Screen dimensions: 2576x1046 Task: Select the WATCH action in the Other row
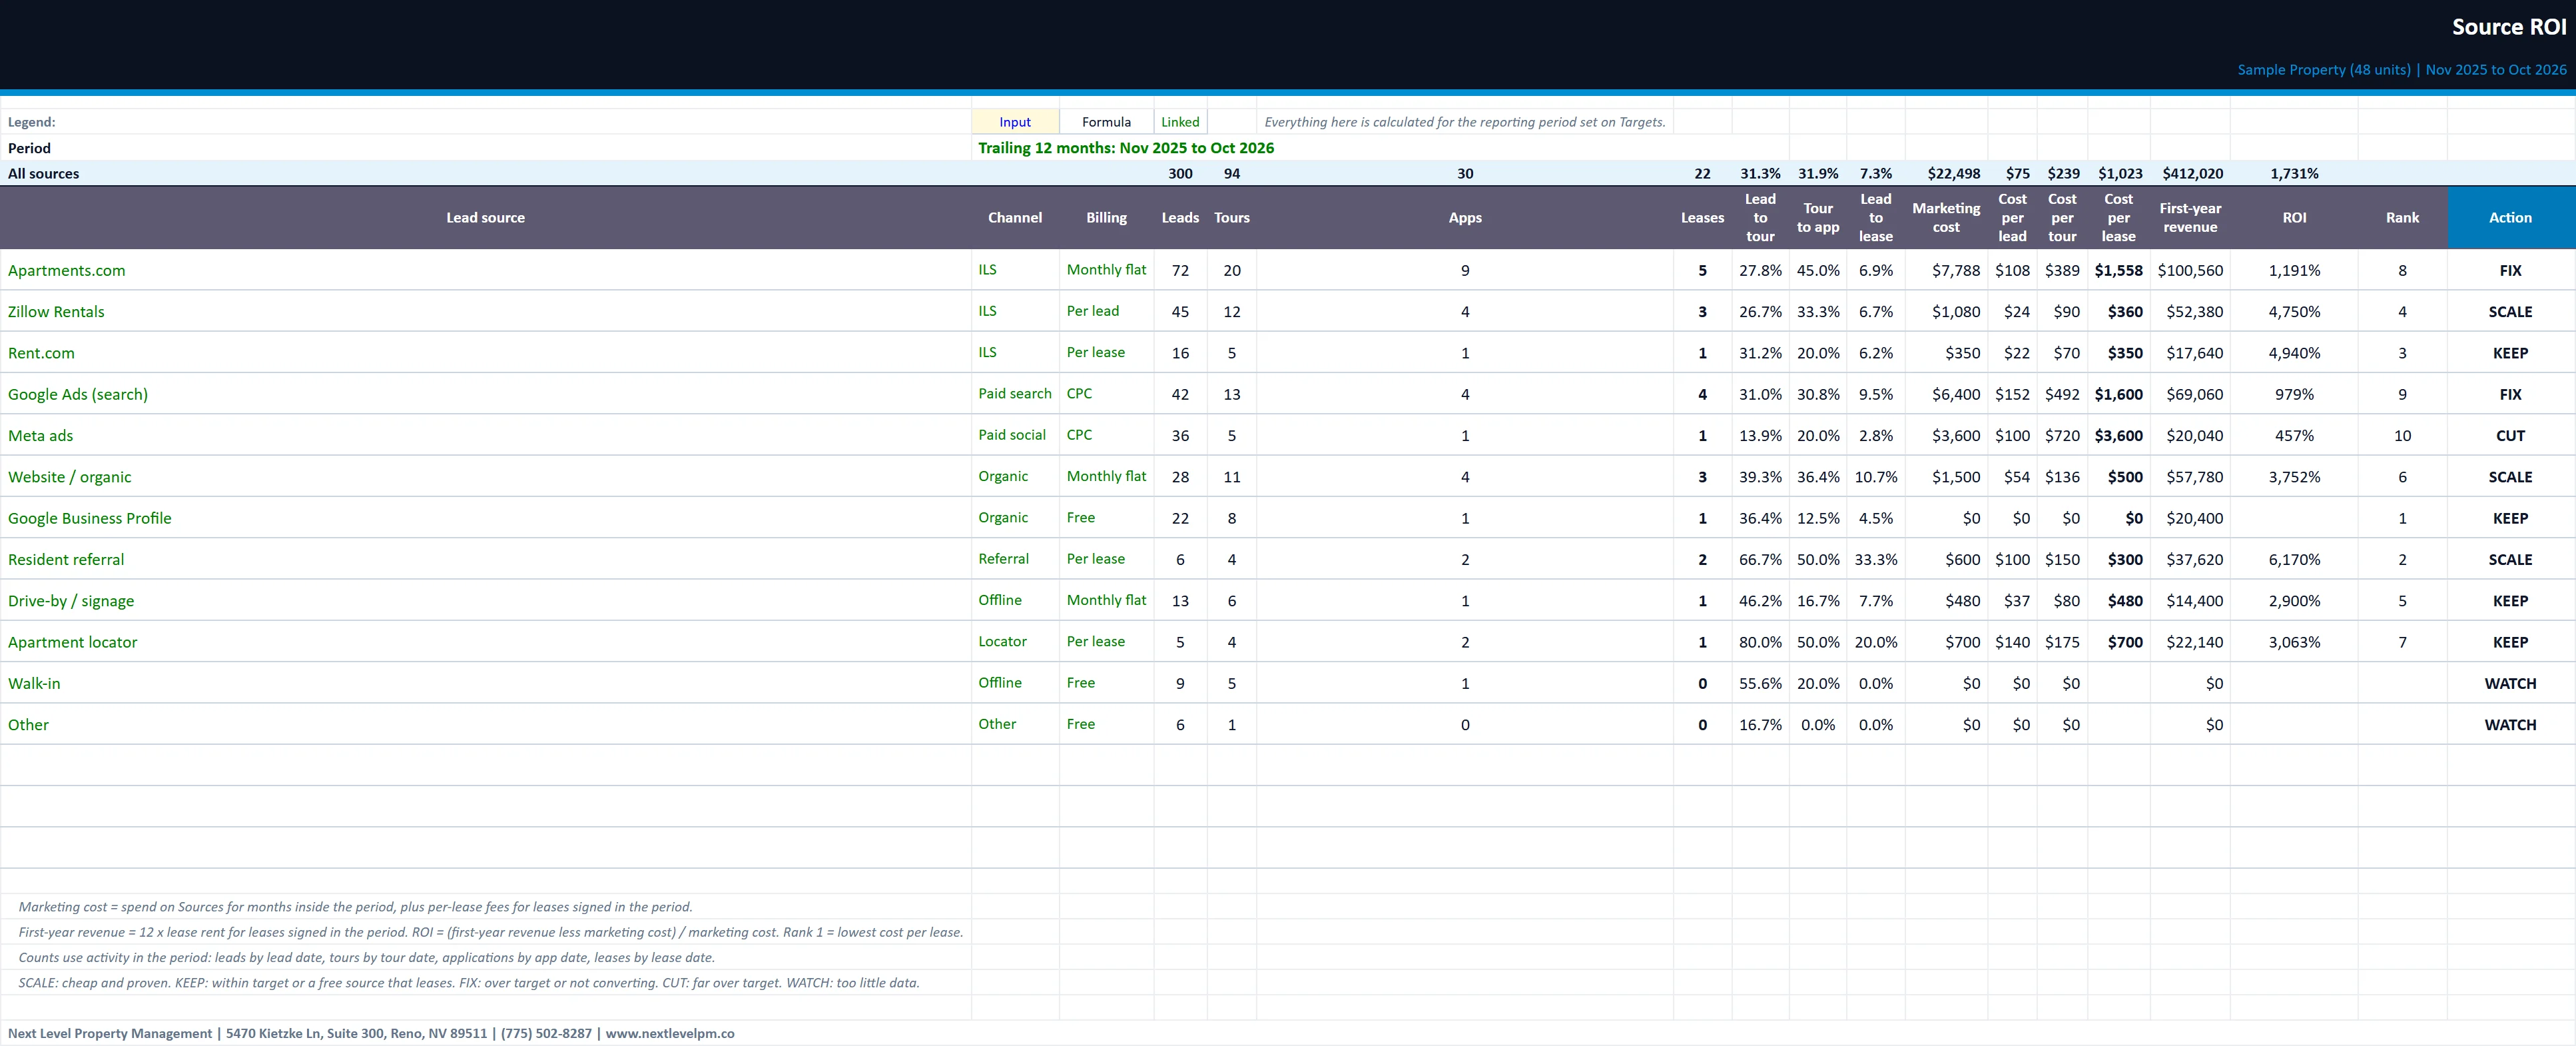point(2511,725)
